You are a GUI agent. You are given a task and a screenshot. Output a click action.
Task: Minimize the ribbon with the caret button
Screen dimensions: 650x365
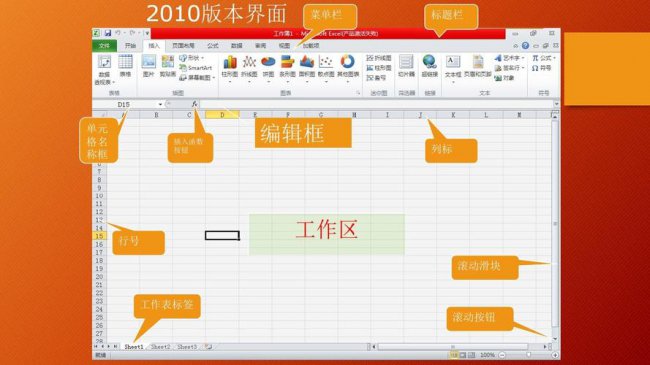516,46
